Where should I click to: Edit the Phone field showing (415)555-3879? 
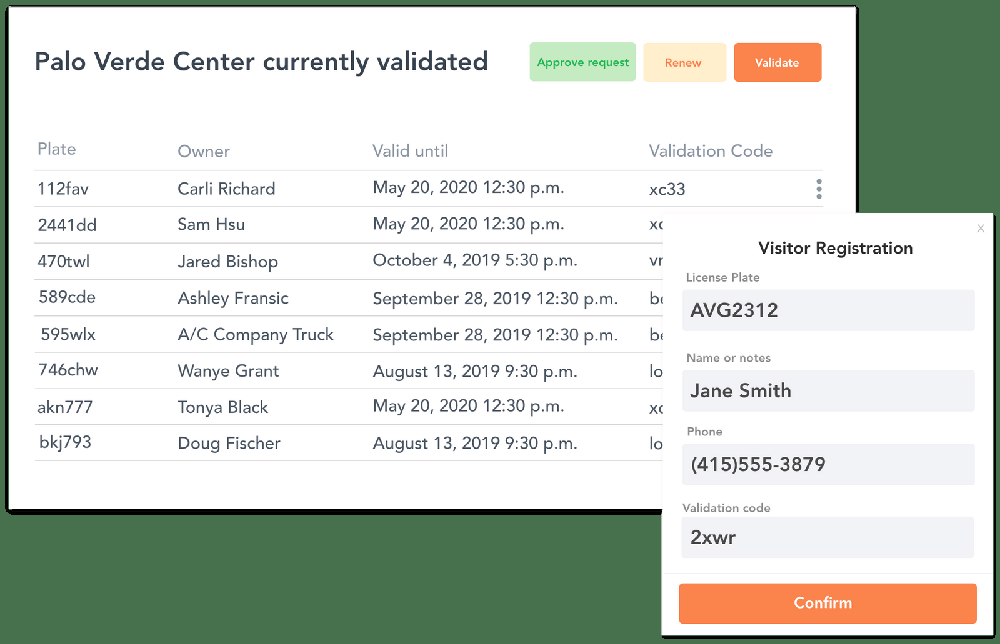[828, 464]
